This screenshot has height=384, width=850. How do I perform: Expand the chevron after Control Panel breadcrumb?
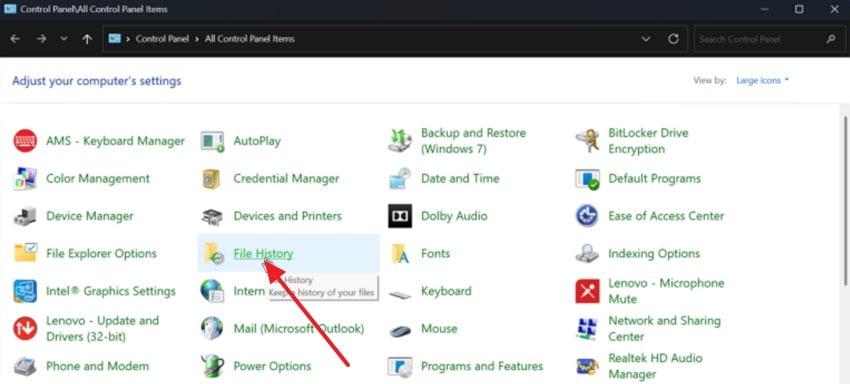pyautogui.click(x=197, y=39)
